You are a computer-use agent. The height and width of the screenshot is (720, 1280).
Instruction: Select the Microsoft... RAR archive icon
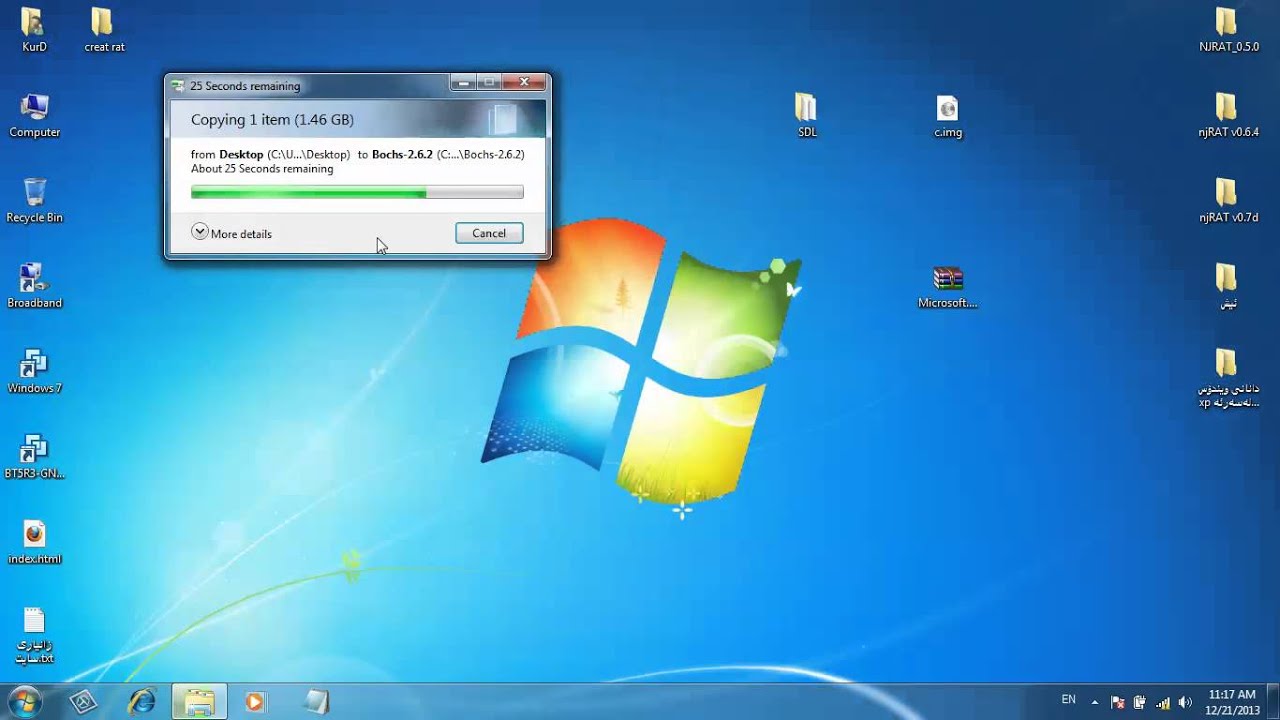pos(947,287)
